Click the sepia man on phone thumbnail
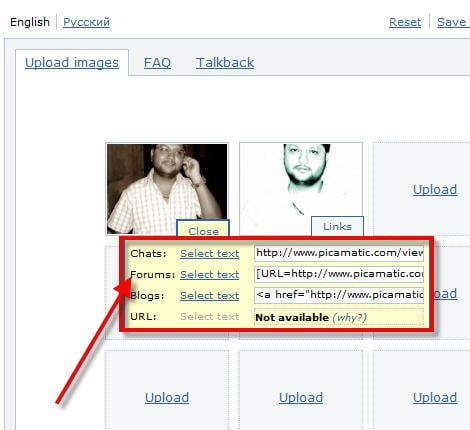Viewport: 470px width, 430px height. [x=167, y=188]
